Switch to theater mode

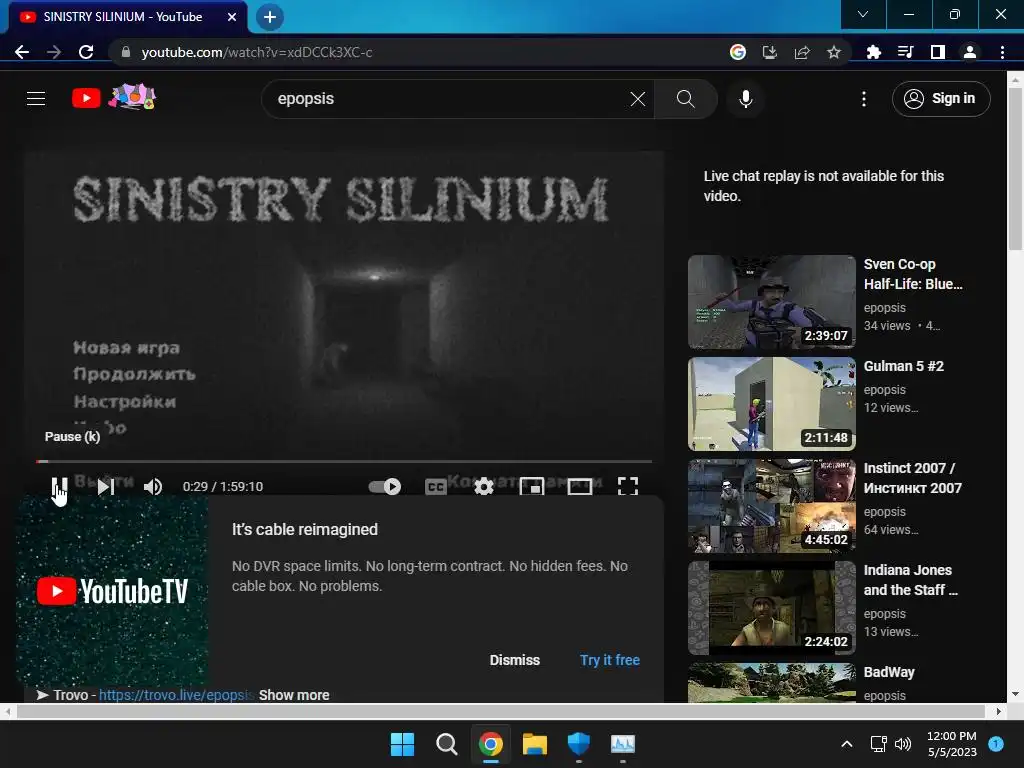click(580, 487)
